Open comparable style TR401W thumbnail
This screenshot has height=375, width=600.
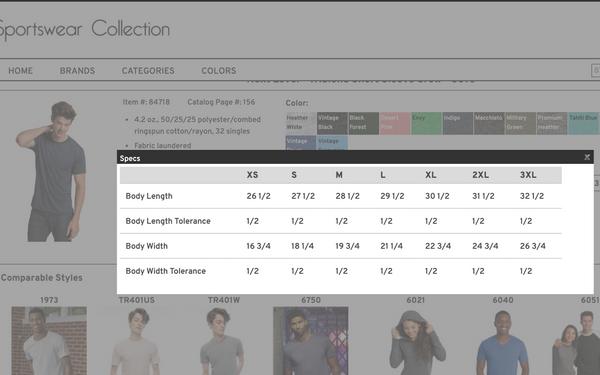(x=223, y=341)
